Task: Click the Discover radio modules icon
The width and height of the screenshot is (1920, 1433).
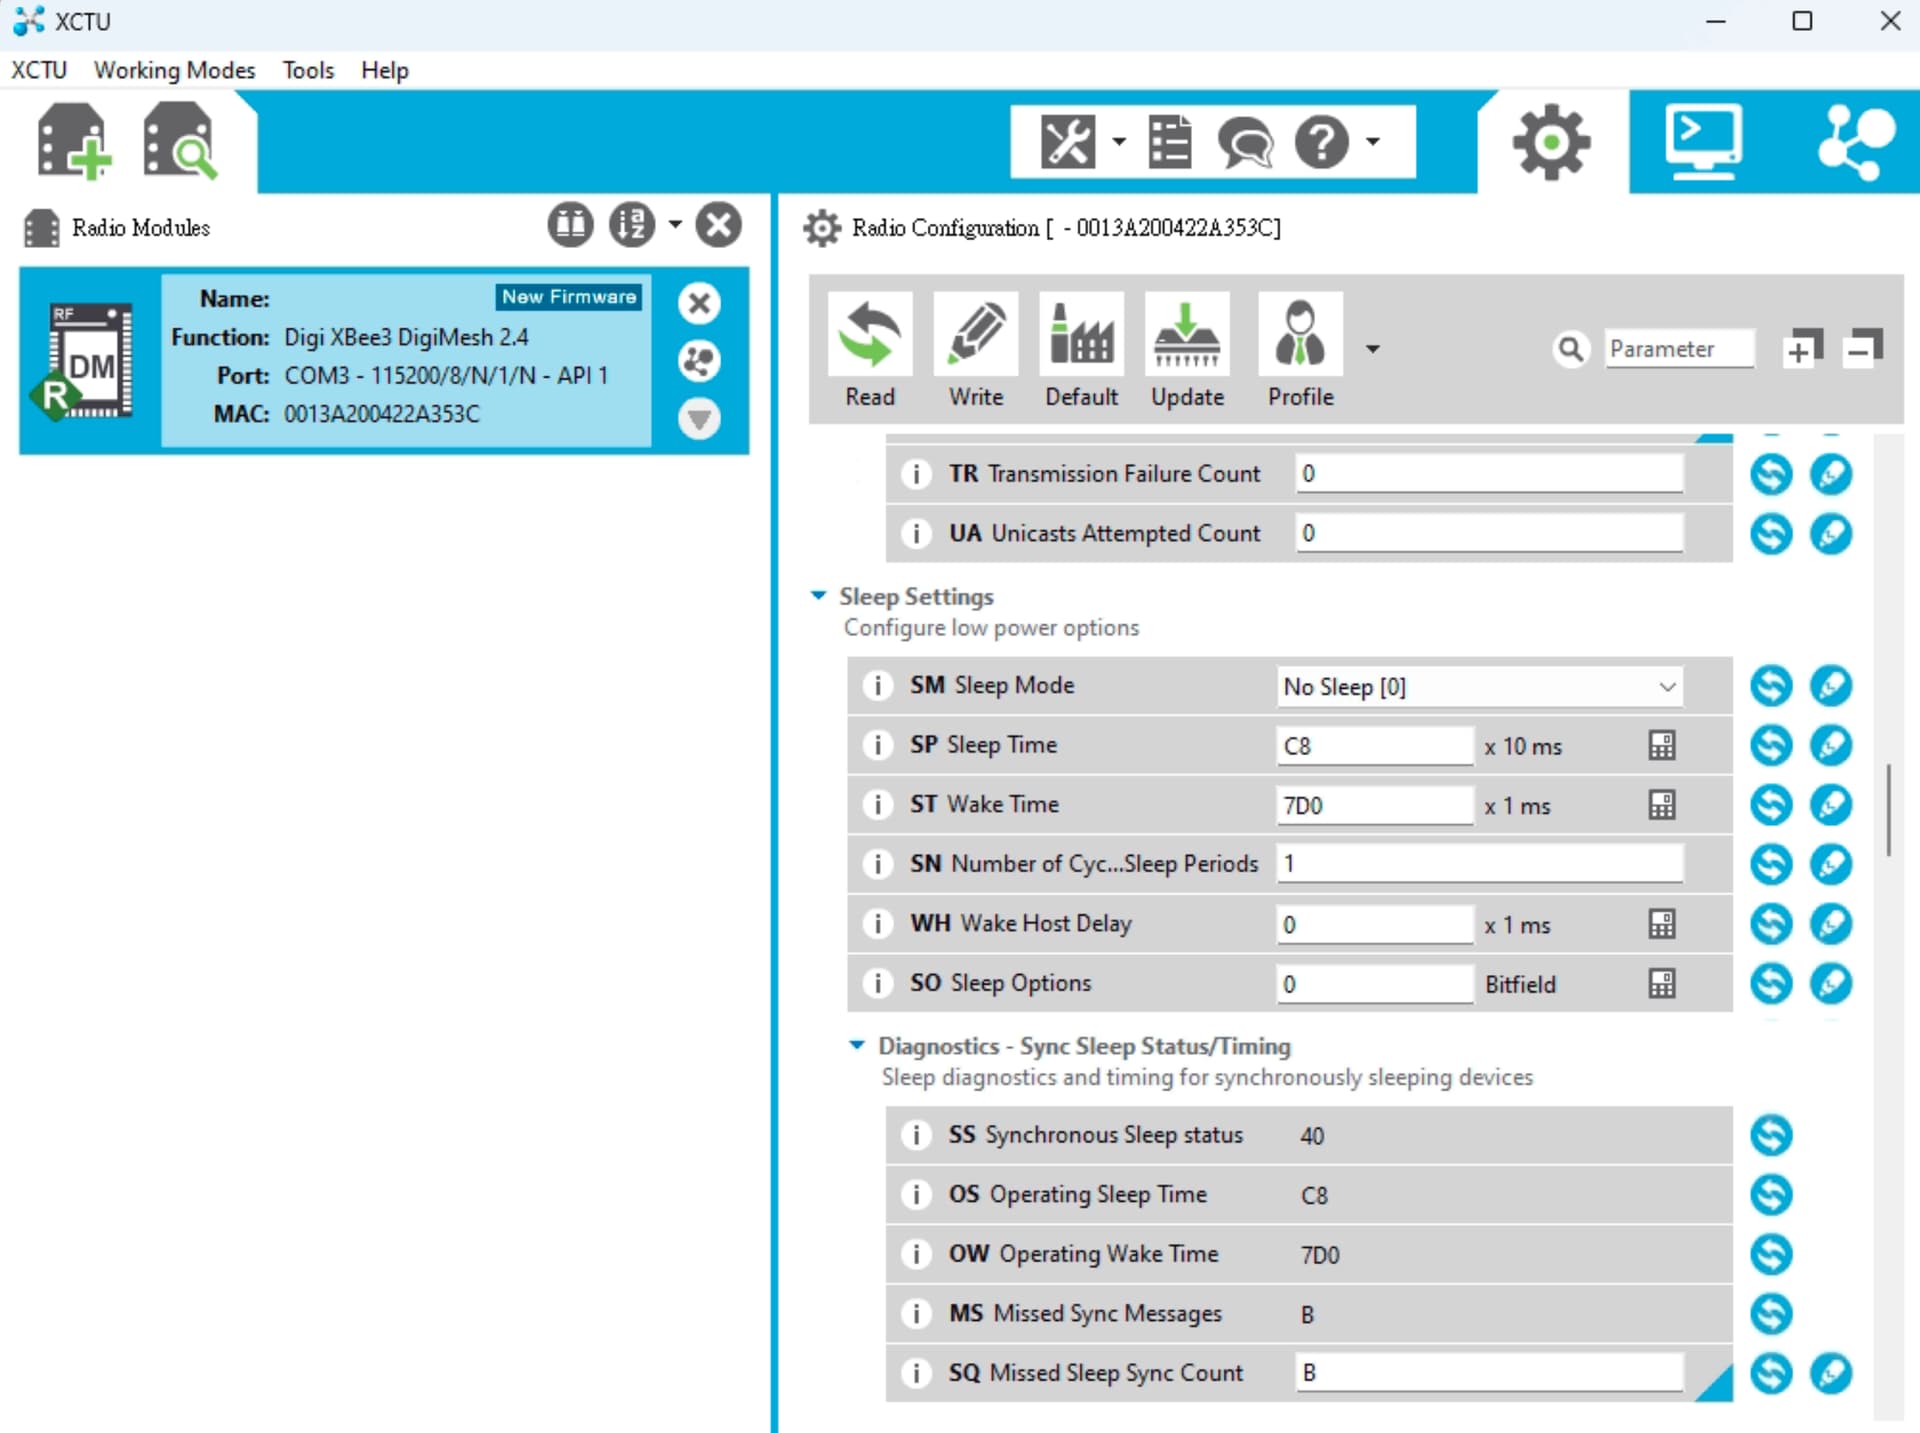Action: pos(180,141)
